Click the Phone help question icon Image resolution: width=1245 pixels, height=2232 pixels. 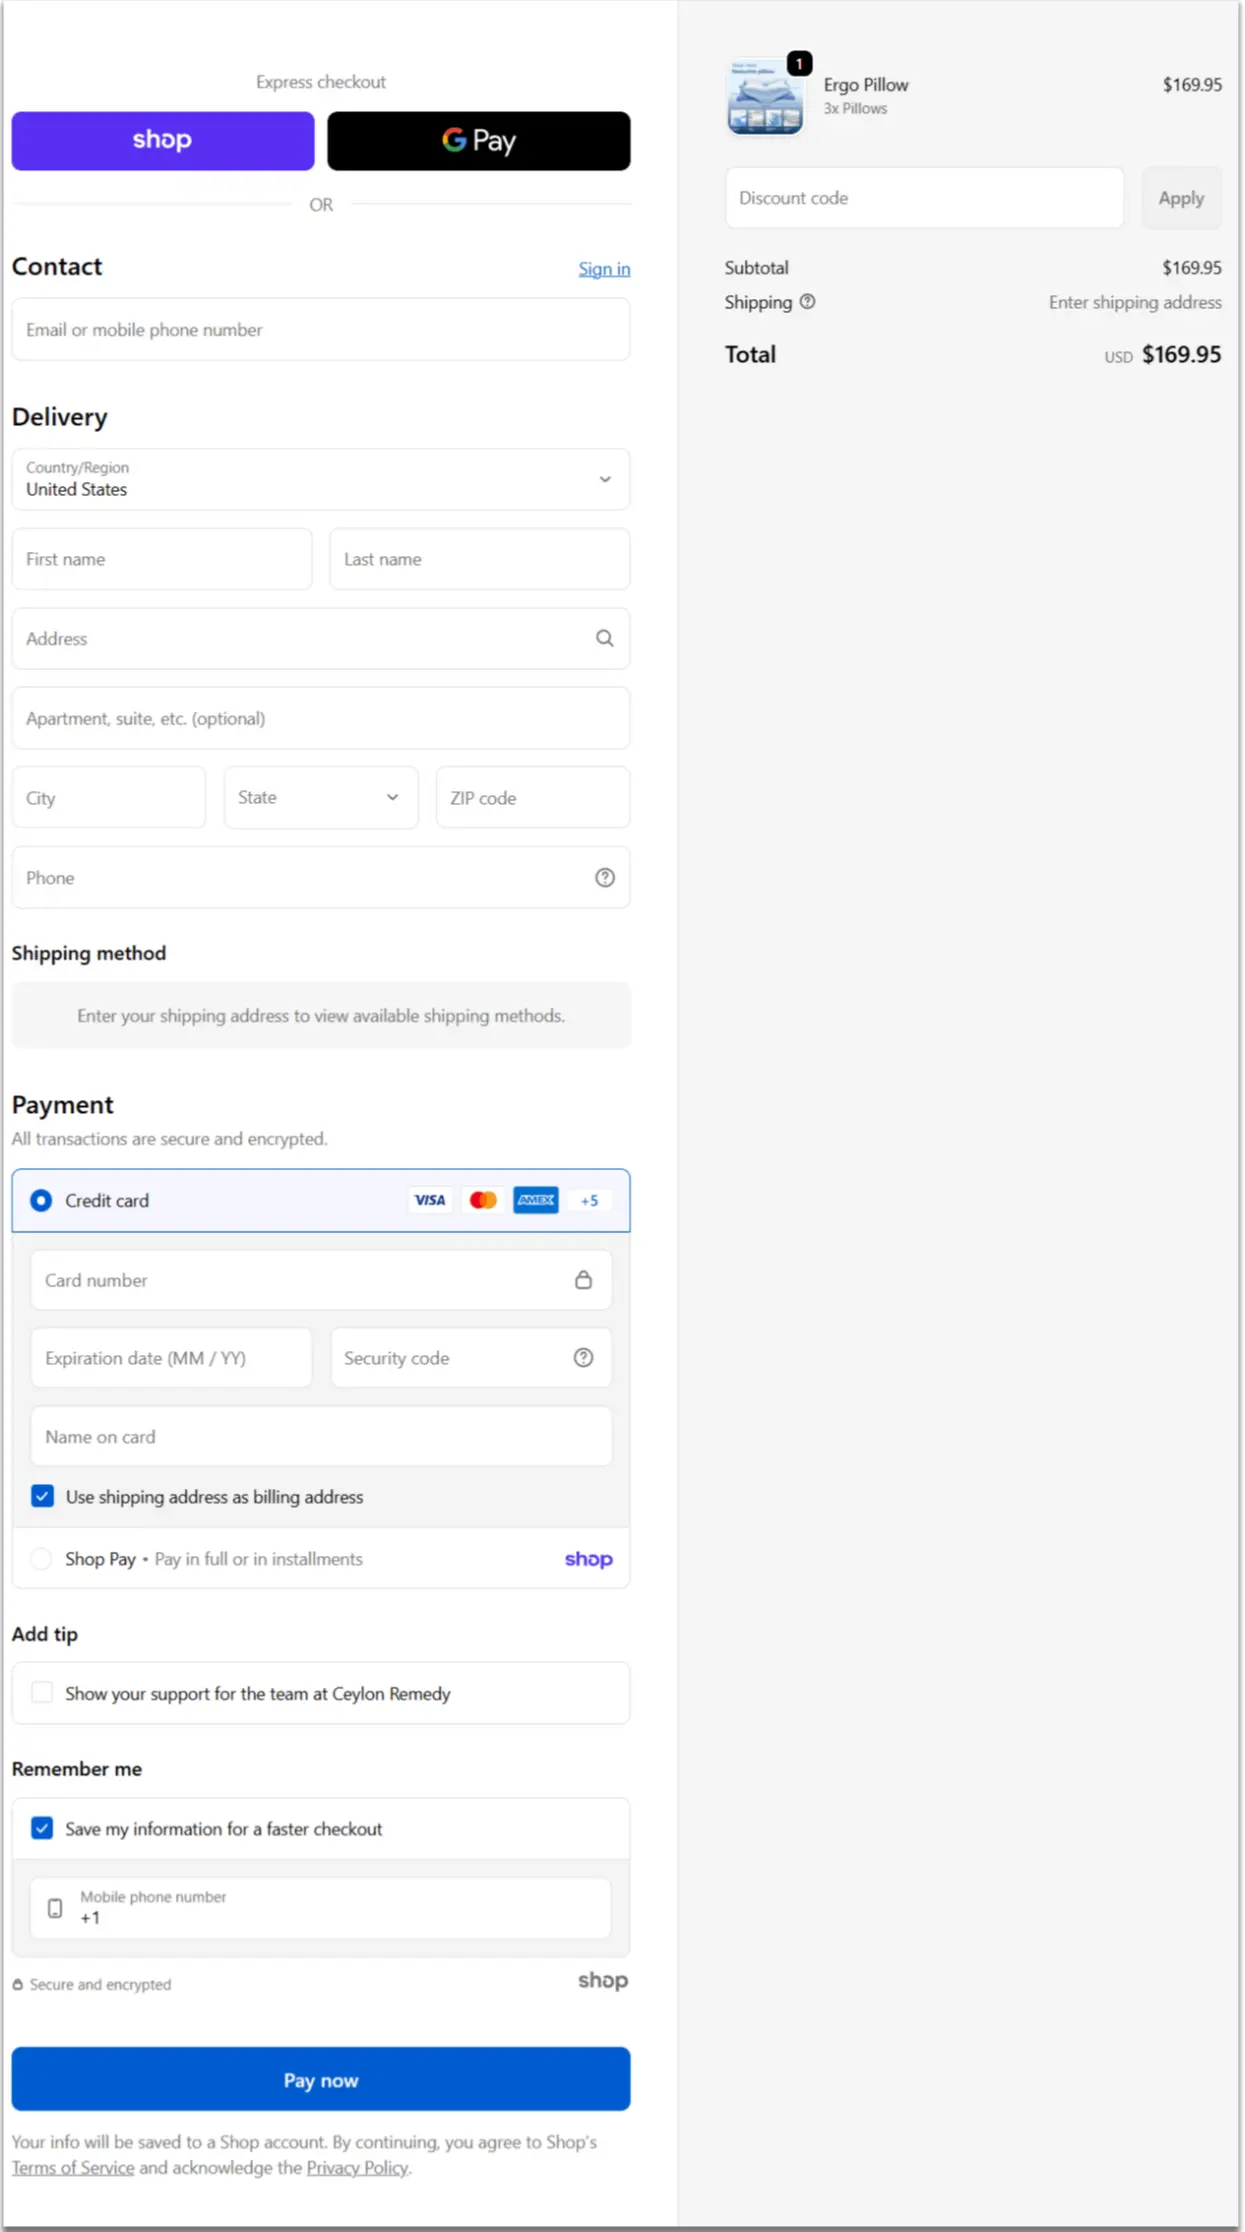click(x=605, y=878)
